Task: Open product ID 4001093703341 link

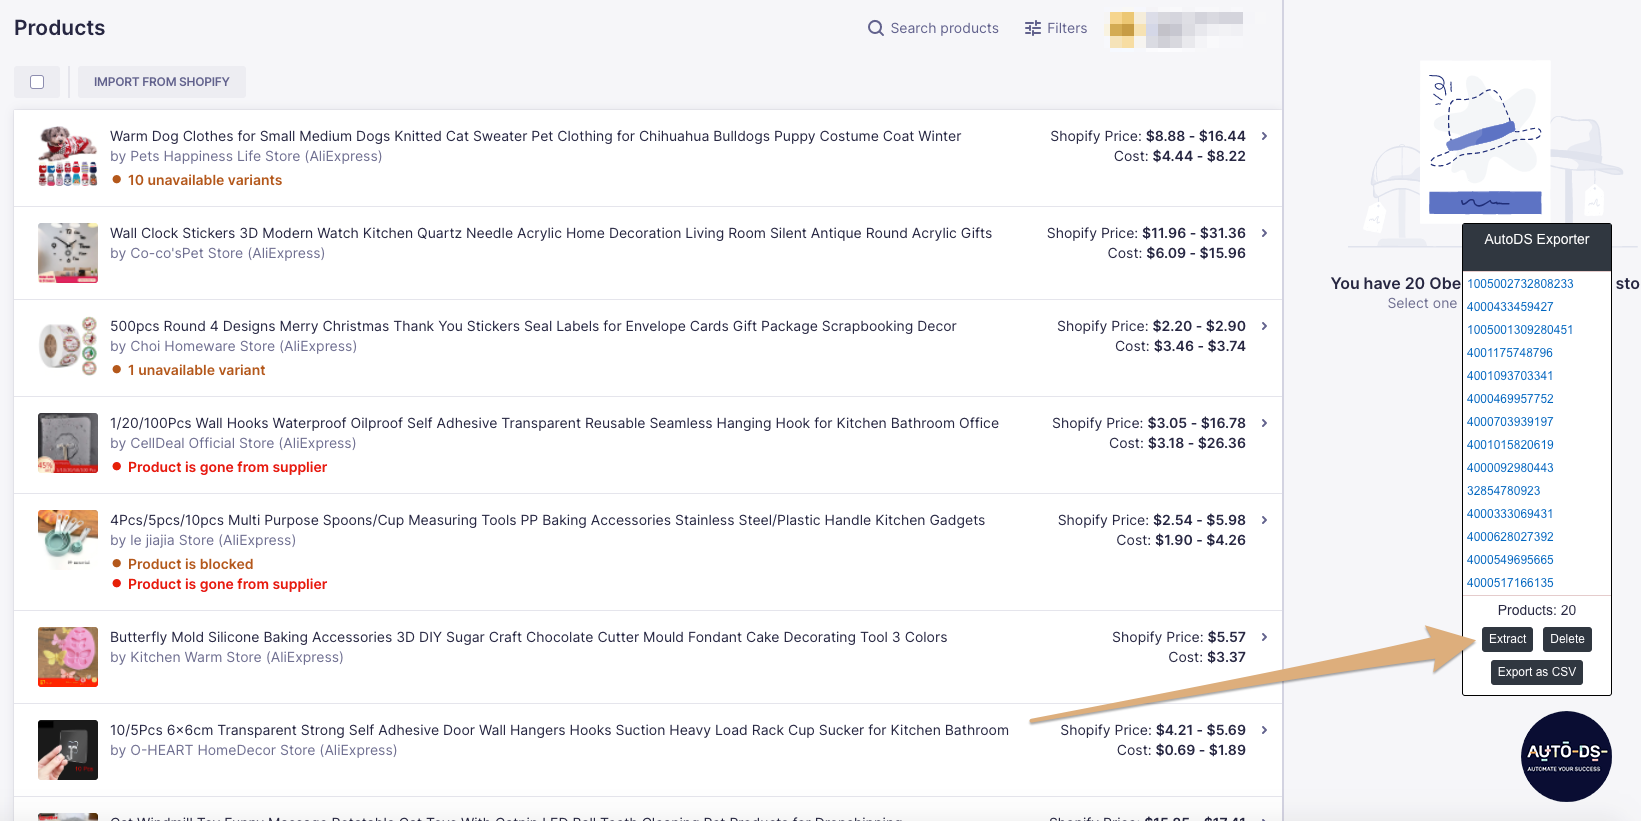Action: (x=1510, y=376)
